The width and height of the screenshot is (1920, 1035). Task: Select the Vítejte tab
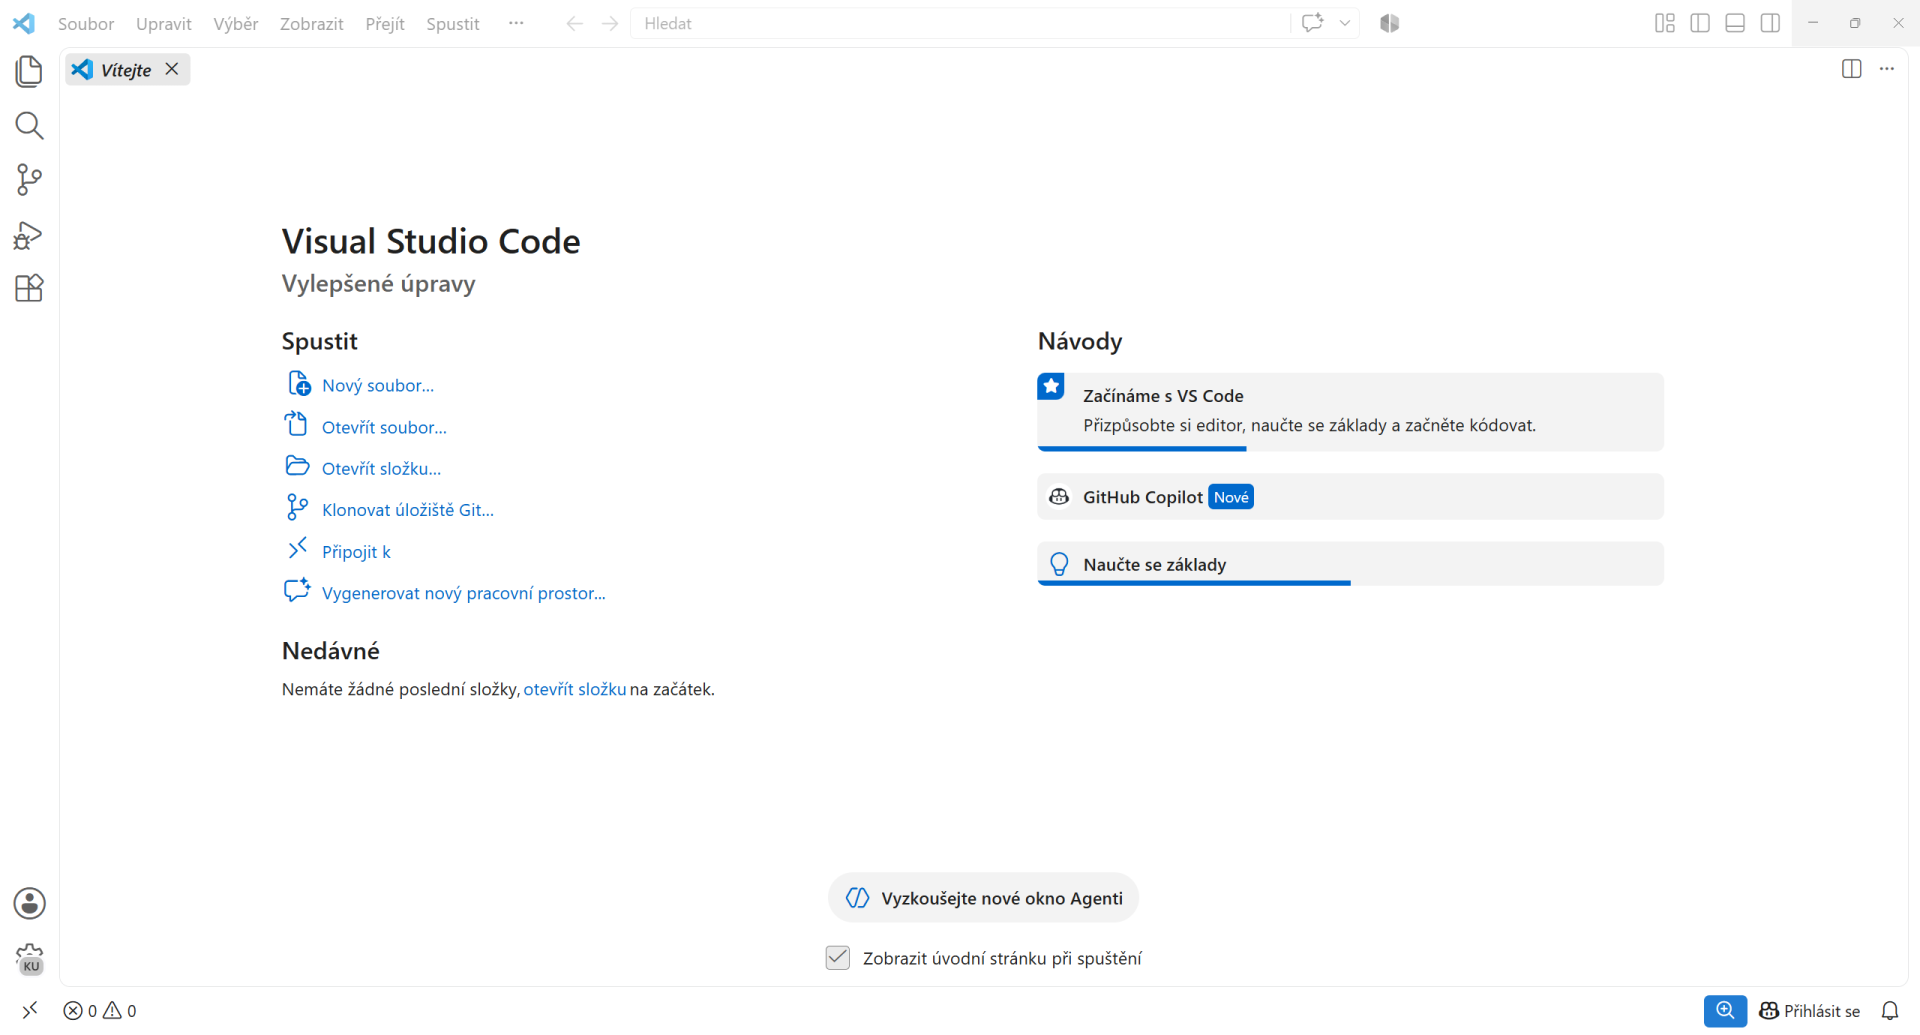pos(126,69)
